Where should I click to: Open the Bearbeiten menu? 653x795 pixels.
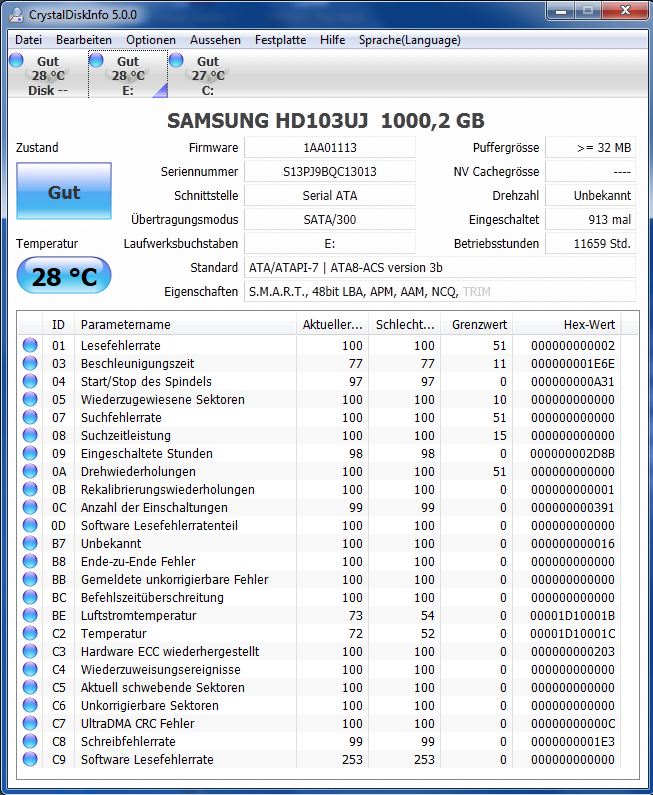point(84,40)
